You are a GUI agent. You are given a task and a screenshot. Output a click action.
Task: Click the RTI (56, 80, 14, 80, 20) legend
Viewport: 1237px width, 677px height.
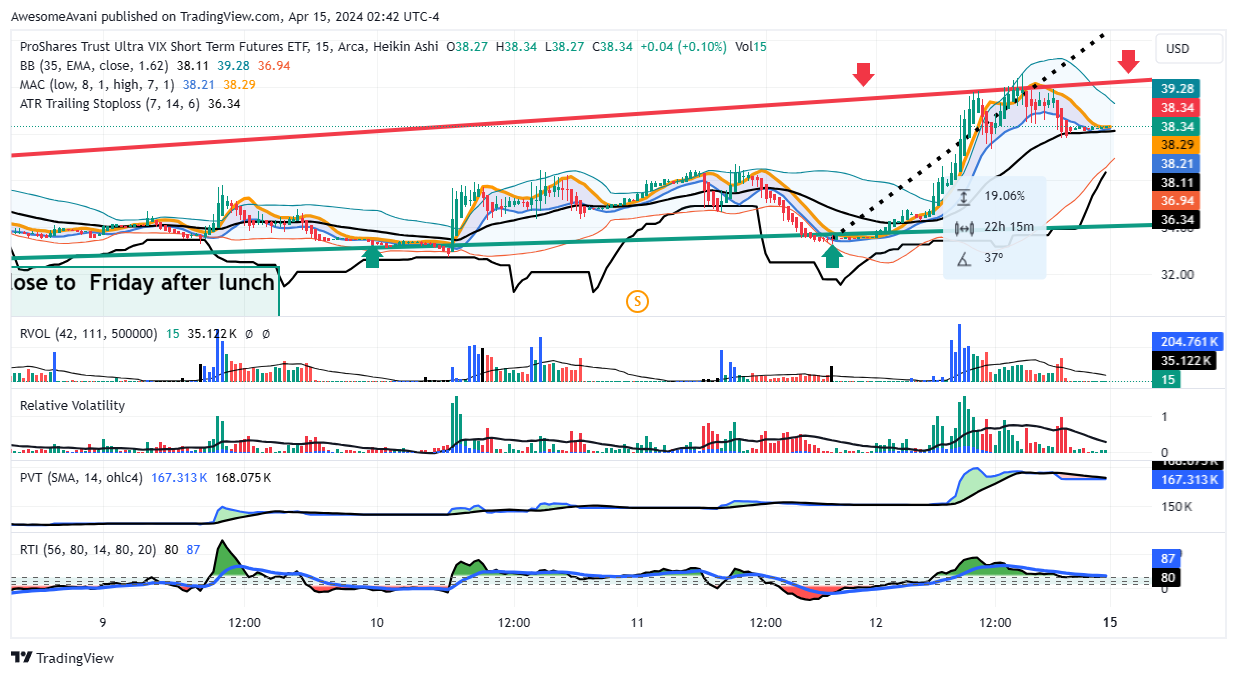(88, 549)
